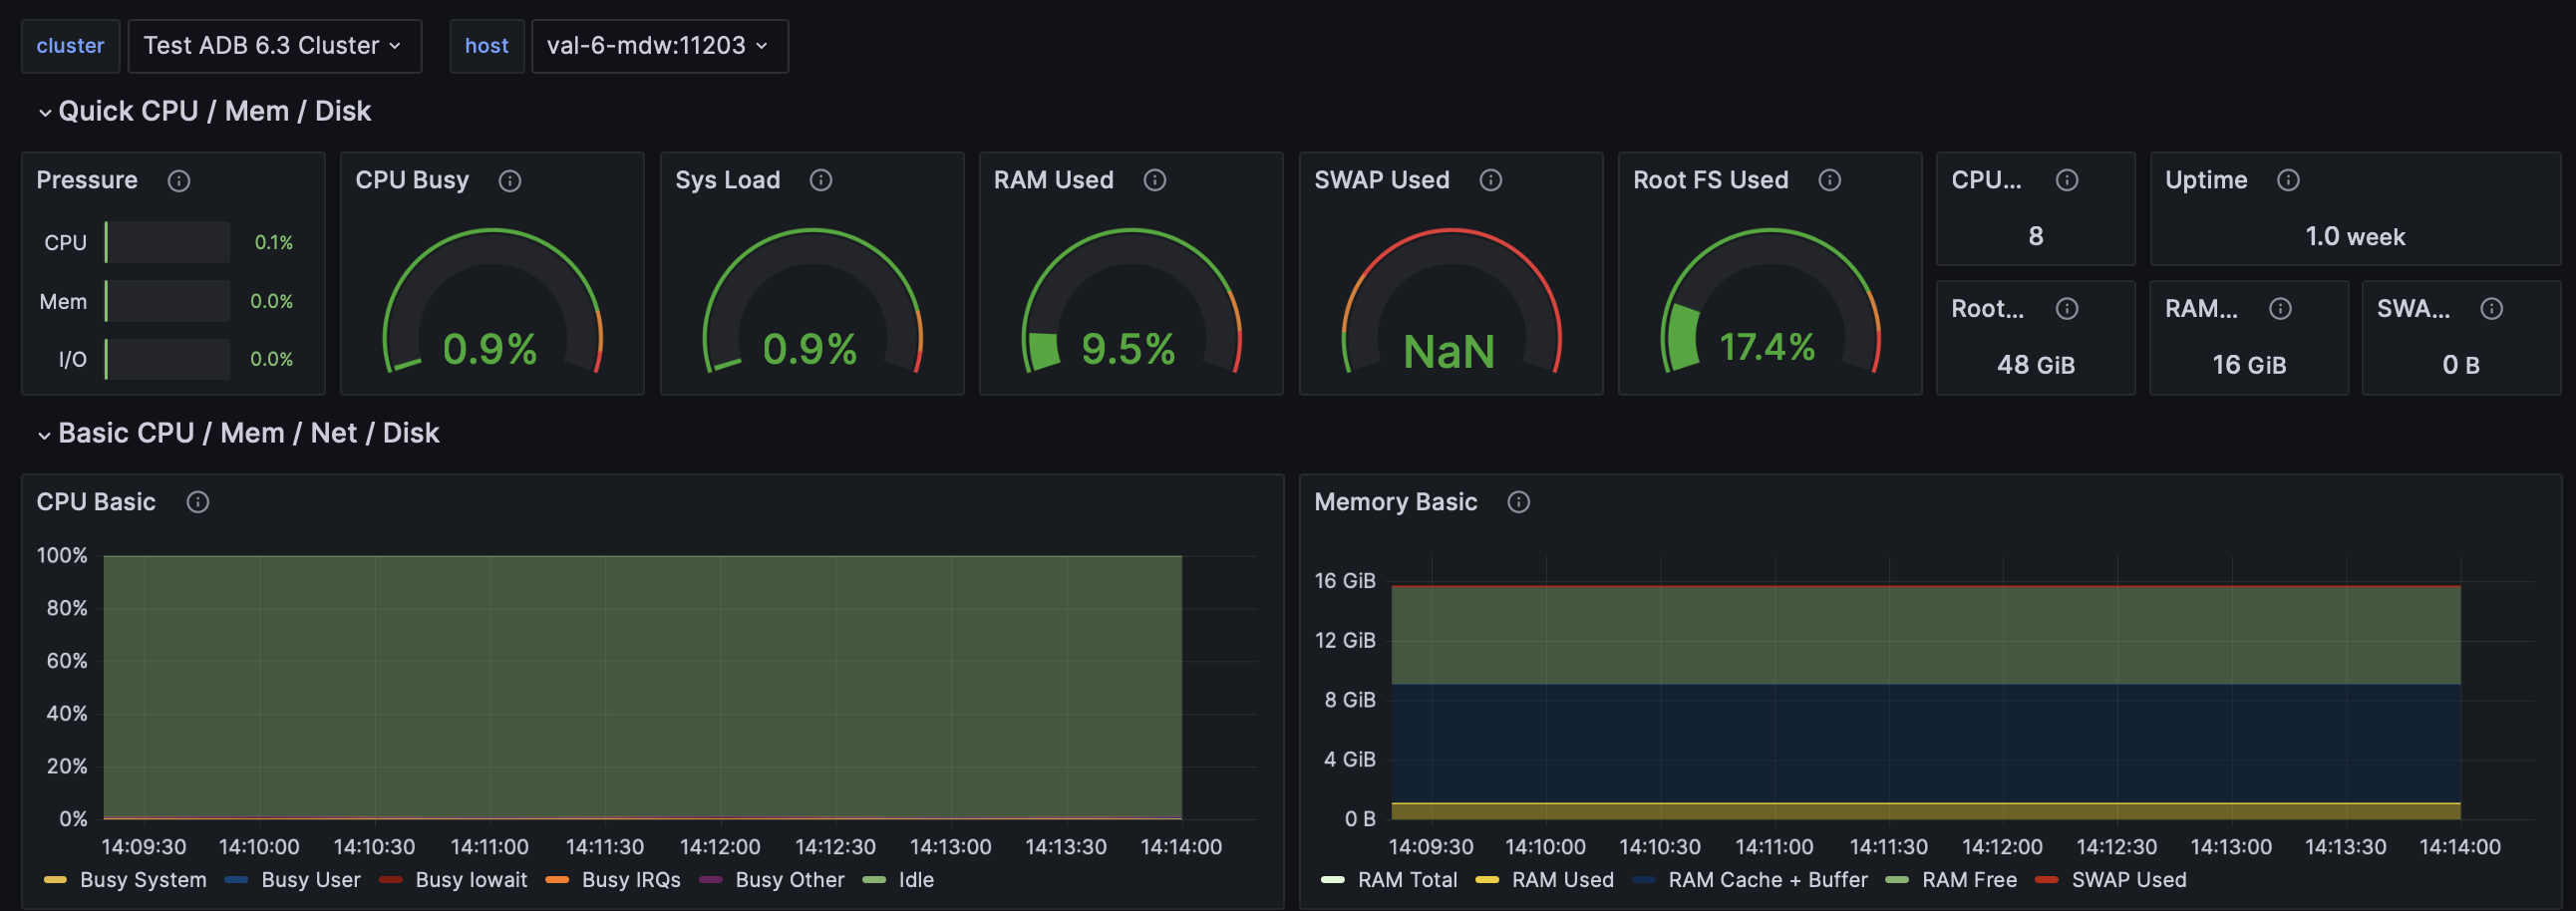
Task: Click the RAM Total legend entry
Action: pos(1407,880)
